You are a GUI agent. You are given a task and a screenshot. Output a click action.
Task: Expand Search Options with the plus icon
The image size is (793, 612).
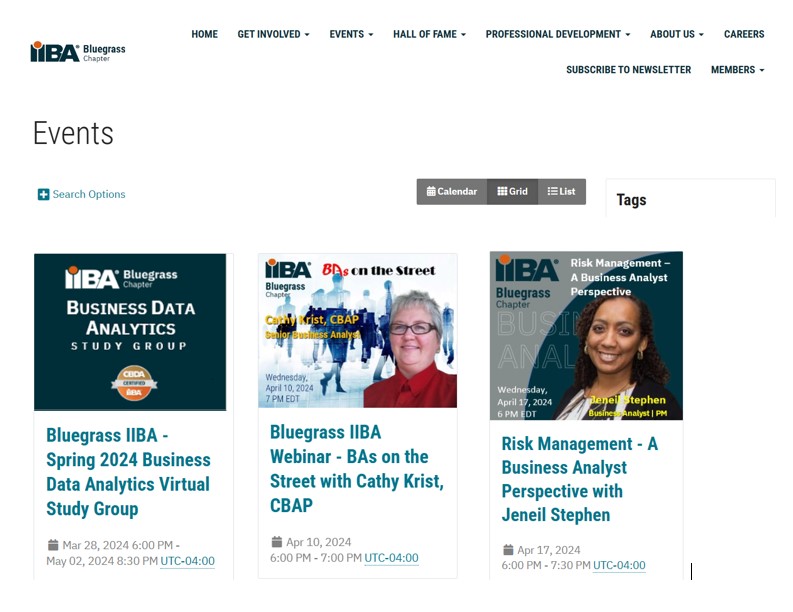43,194
